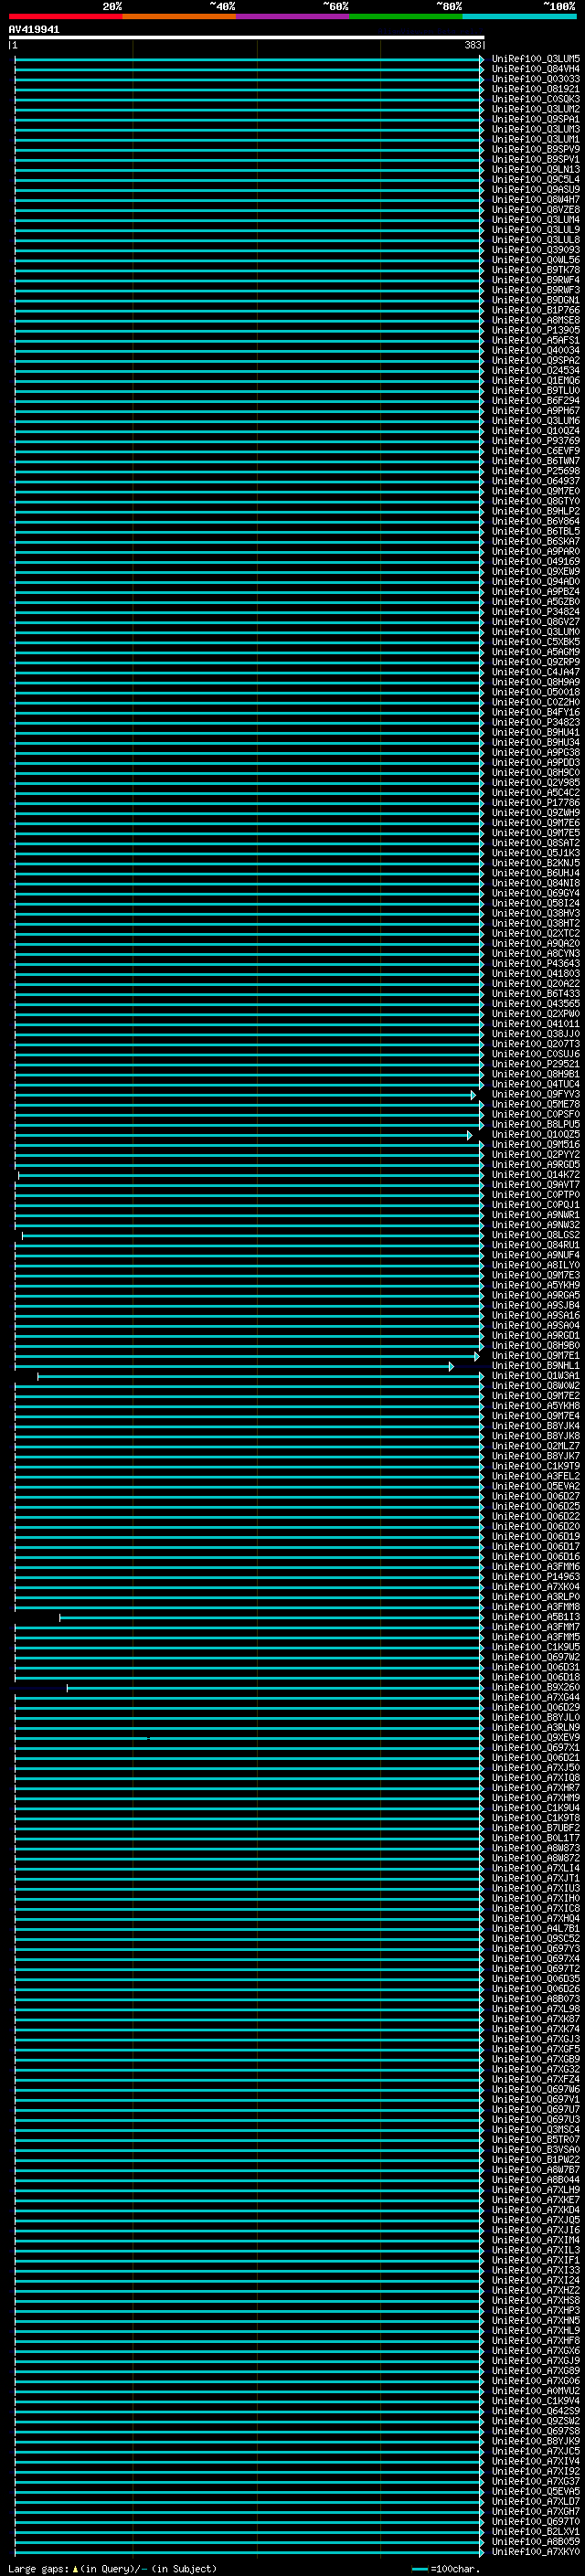The height and width of the screenshot is (2576, 585).
Task: Select label UniRef100_Q39093
Action: coord(535,250)
